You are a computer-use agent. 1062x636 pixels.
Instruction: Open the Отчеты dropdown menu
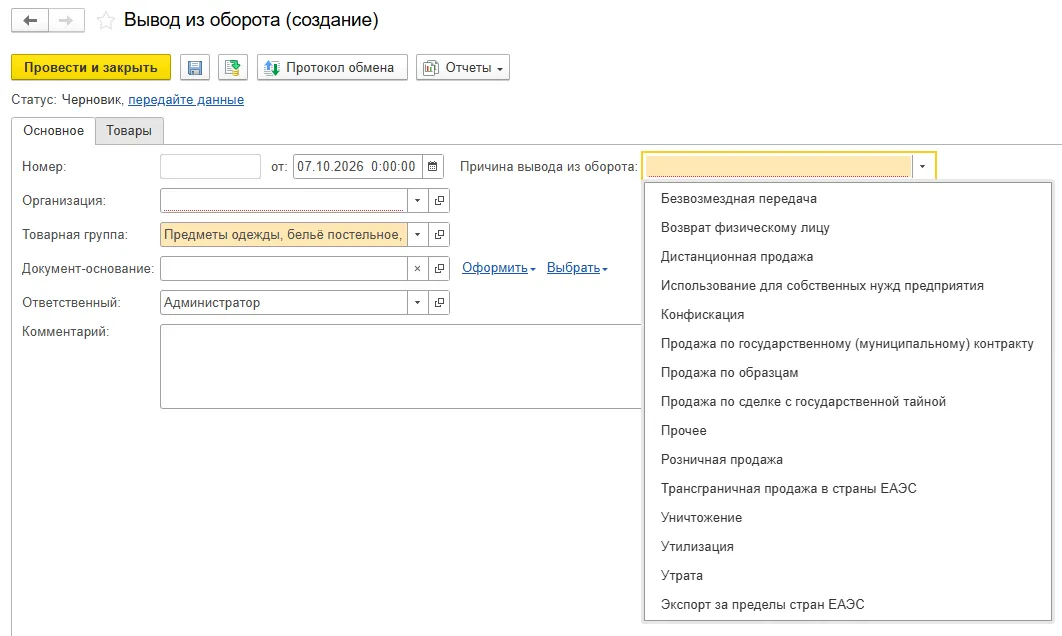[x=463, y=68]
